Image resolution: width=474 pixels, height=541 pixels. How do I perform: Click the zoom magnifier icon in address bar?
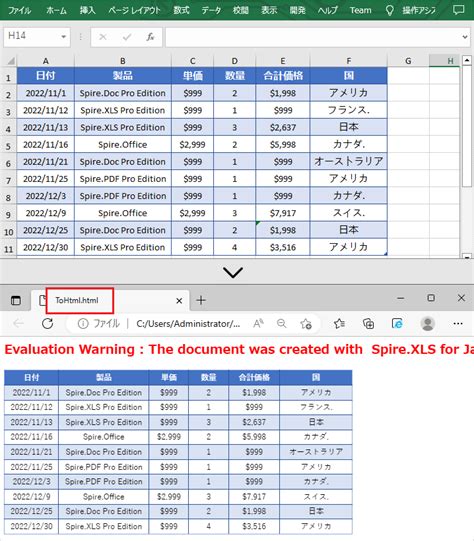[282, 324]
